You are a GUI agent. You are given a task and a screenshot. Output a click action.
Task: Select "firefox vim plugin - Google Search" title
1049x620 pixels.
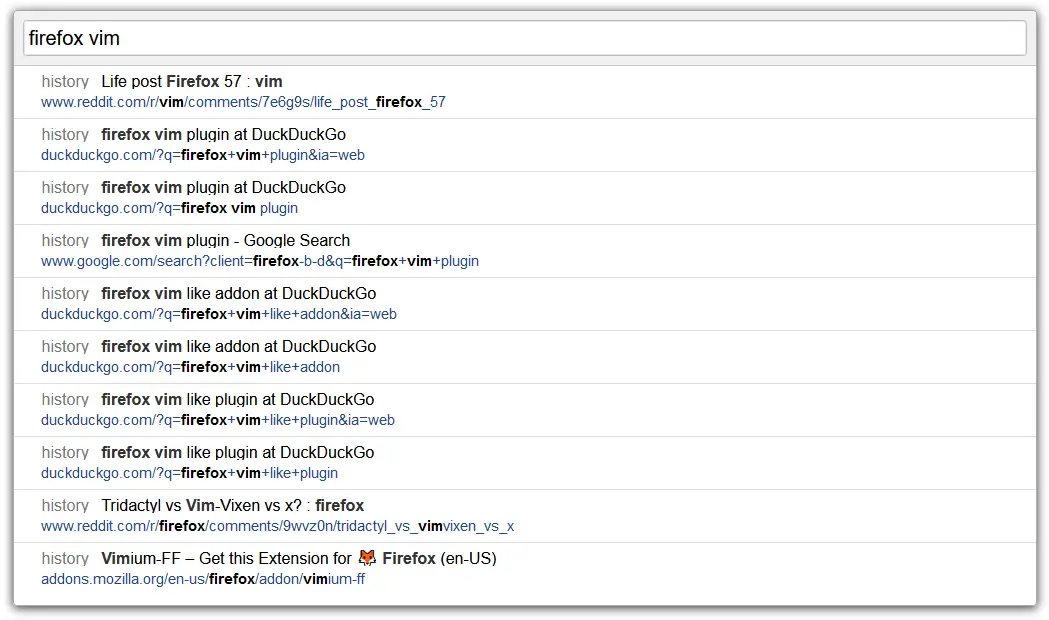coord(225,241)
